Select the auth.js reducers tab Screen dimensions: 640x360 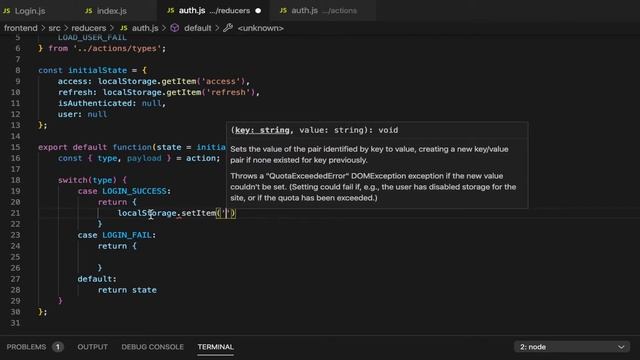click(x=213, y=11)
